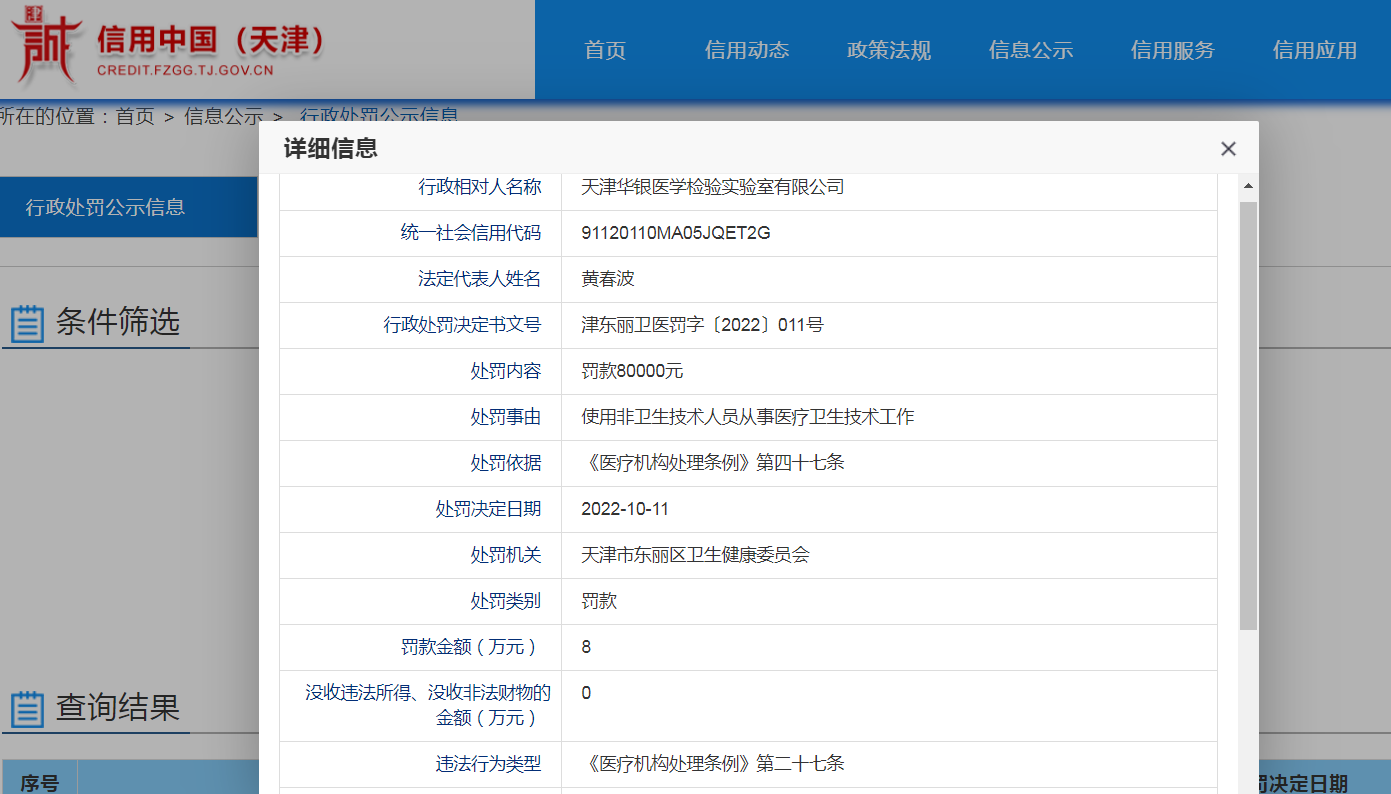Click the 处罚类别 value 罚款
This screenshot has height=794, width=1391.
point(599,601)
